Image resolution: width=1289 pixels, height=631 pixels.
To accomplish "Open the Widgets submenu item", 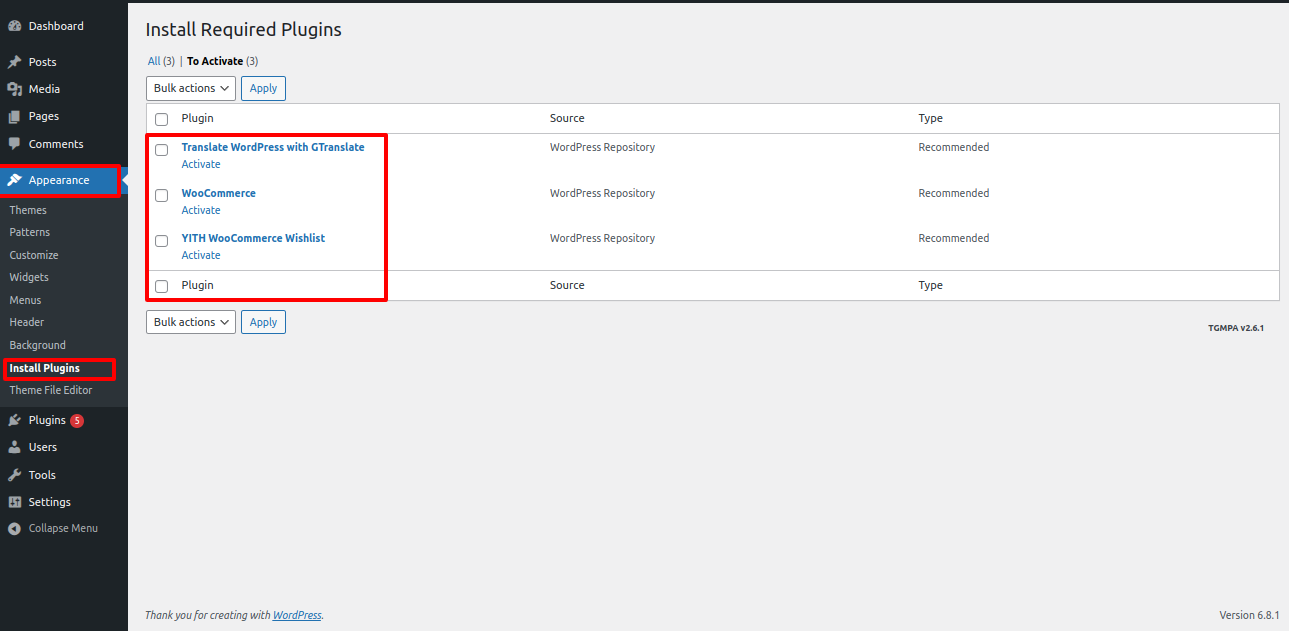I will (x=29, y=277).
